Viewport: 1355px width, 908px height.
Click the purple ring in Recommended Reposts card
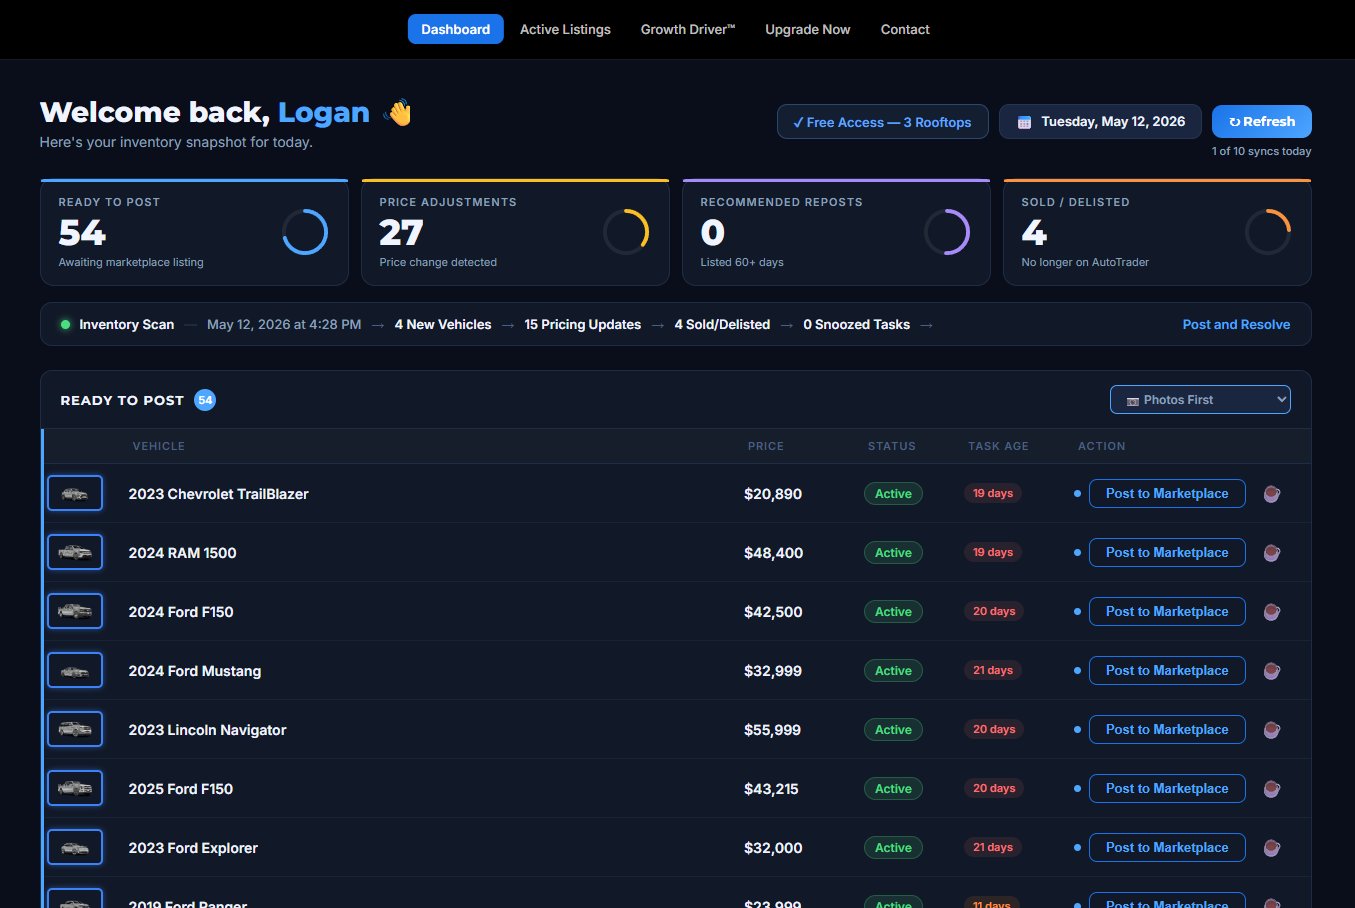pyautogui.click(x=947, y=232)
